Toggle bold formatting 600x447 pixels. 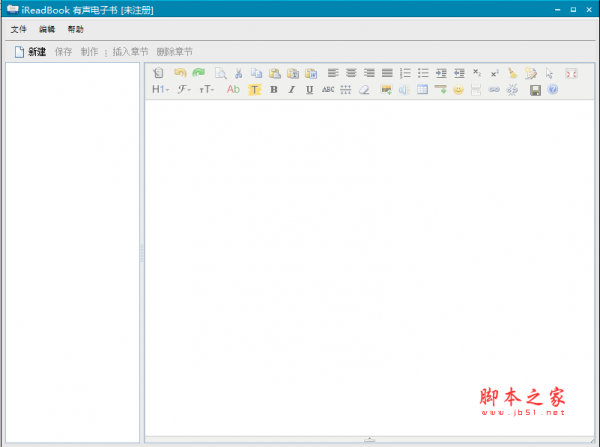(x=274, y=90)
